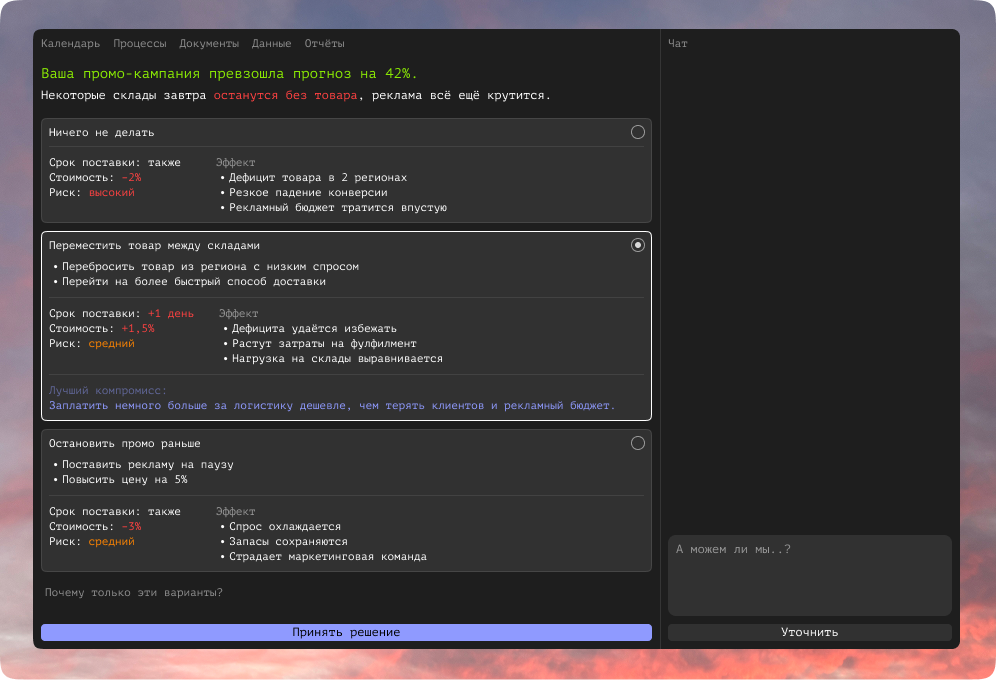The width and height of the screenshot is (996, 680).
Task: Open the Документы menu item
Action: [x=209, y=44]
